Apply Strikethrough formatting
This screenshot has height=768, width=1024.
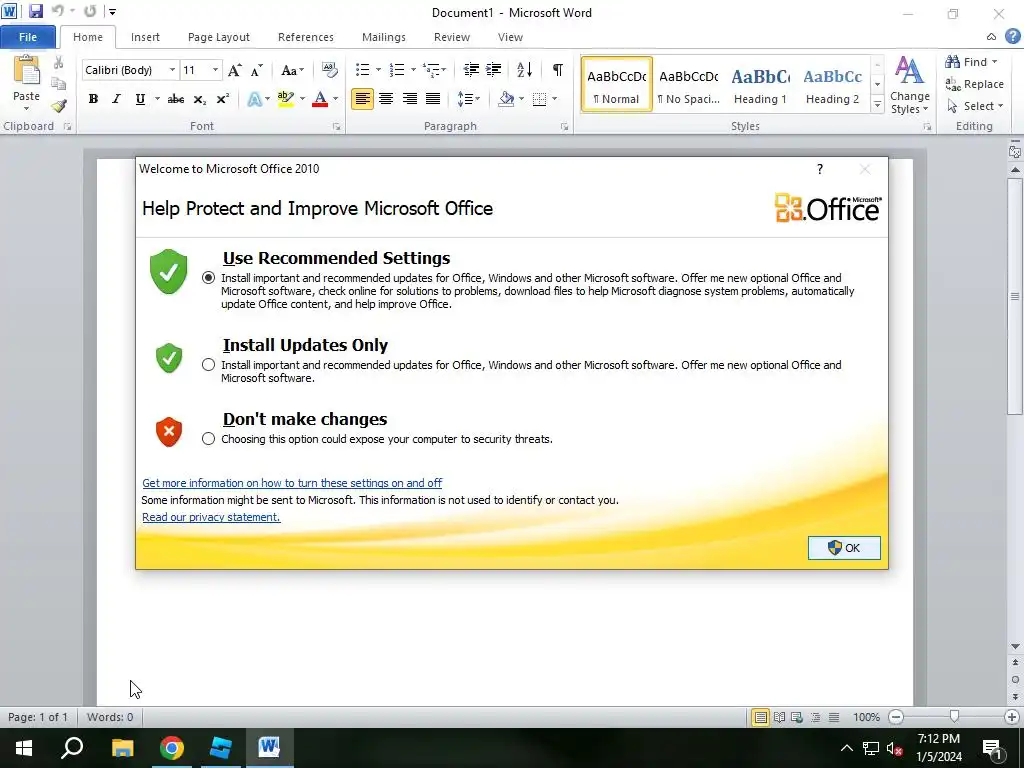176,99
